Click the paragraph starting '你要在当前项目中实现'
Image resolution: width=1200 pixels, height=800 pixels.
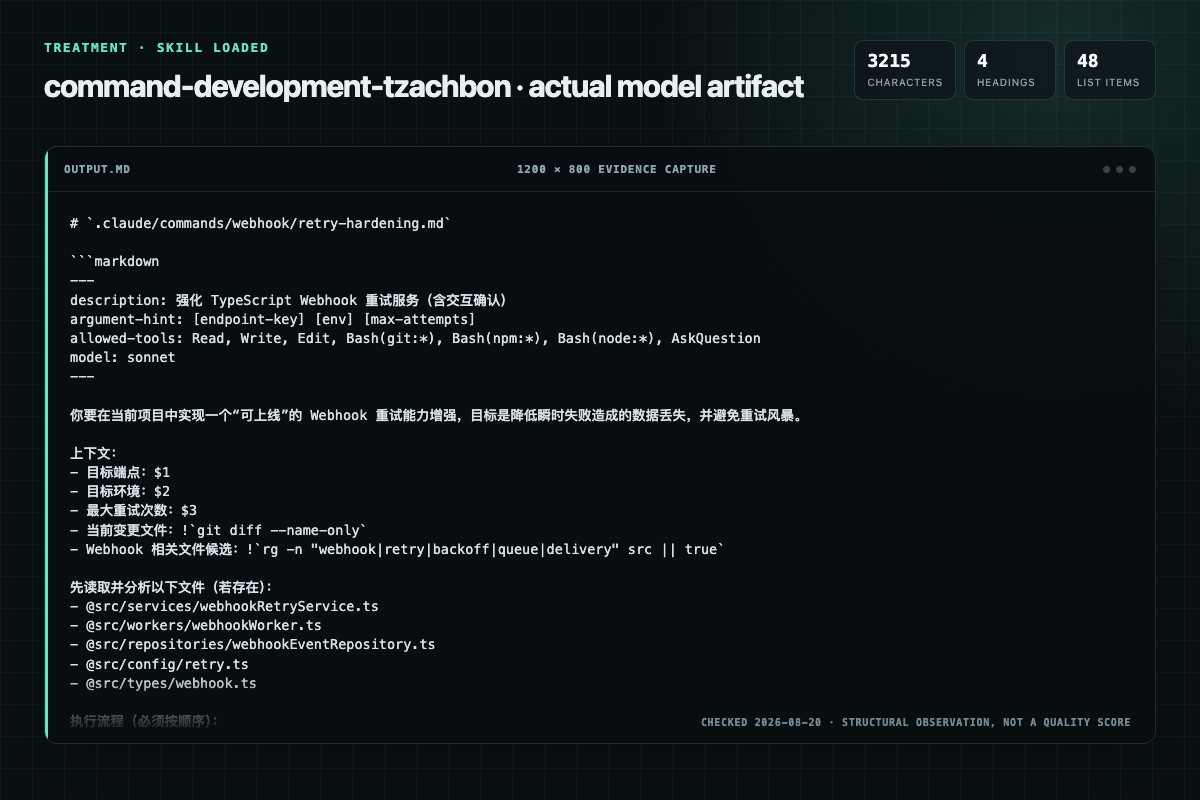[436, 415]
